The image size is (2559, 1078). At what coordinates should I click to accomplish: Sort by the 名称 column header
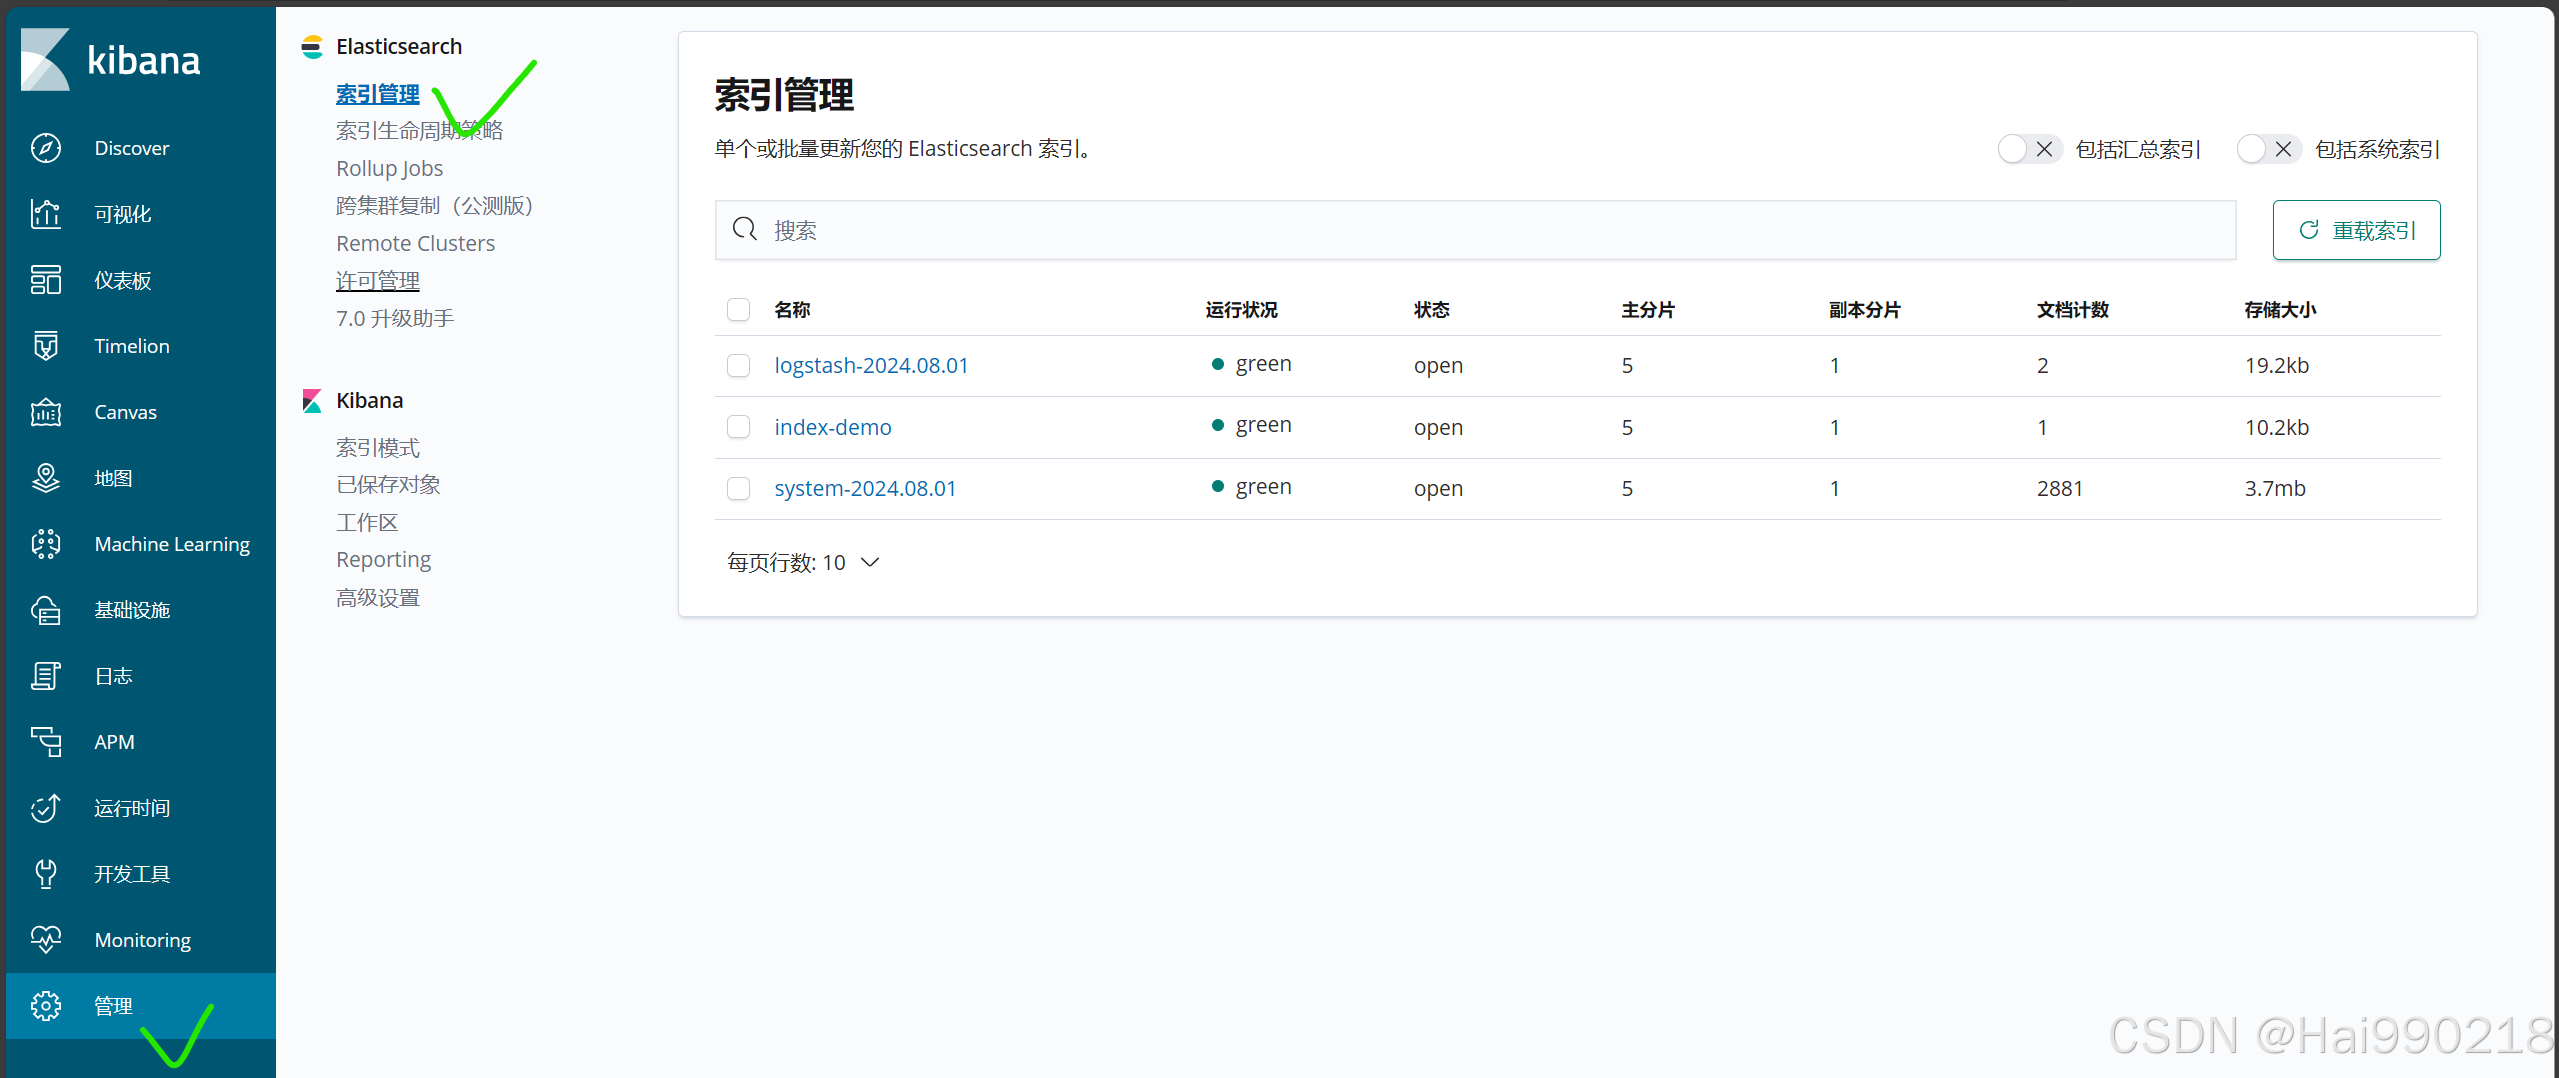(793, 310)
